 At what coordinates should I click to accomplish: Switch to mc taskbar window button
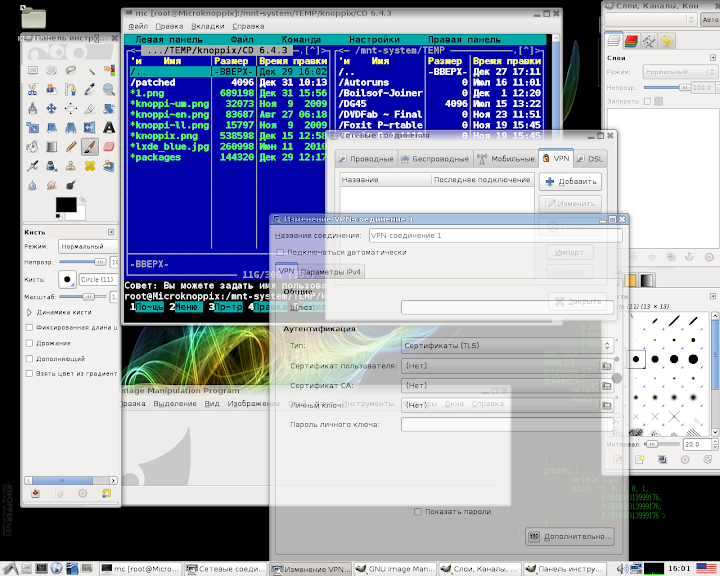141,569
